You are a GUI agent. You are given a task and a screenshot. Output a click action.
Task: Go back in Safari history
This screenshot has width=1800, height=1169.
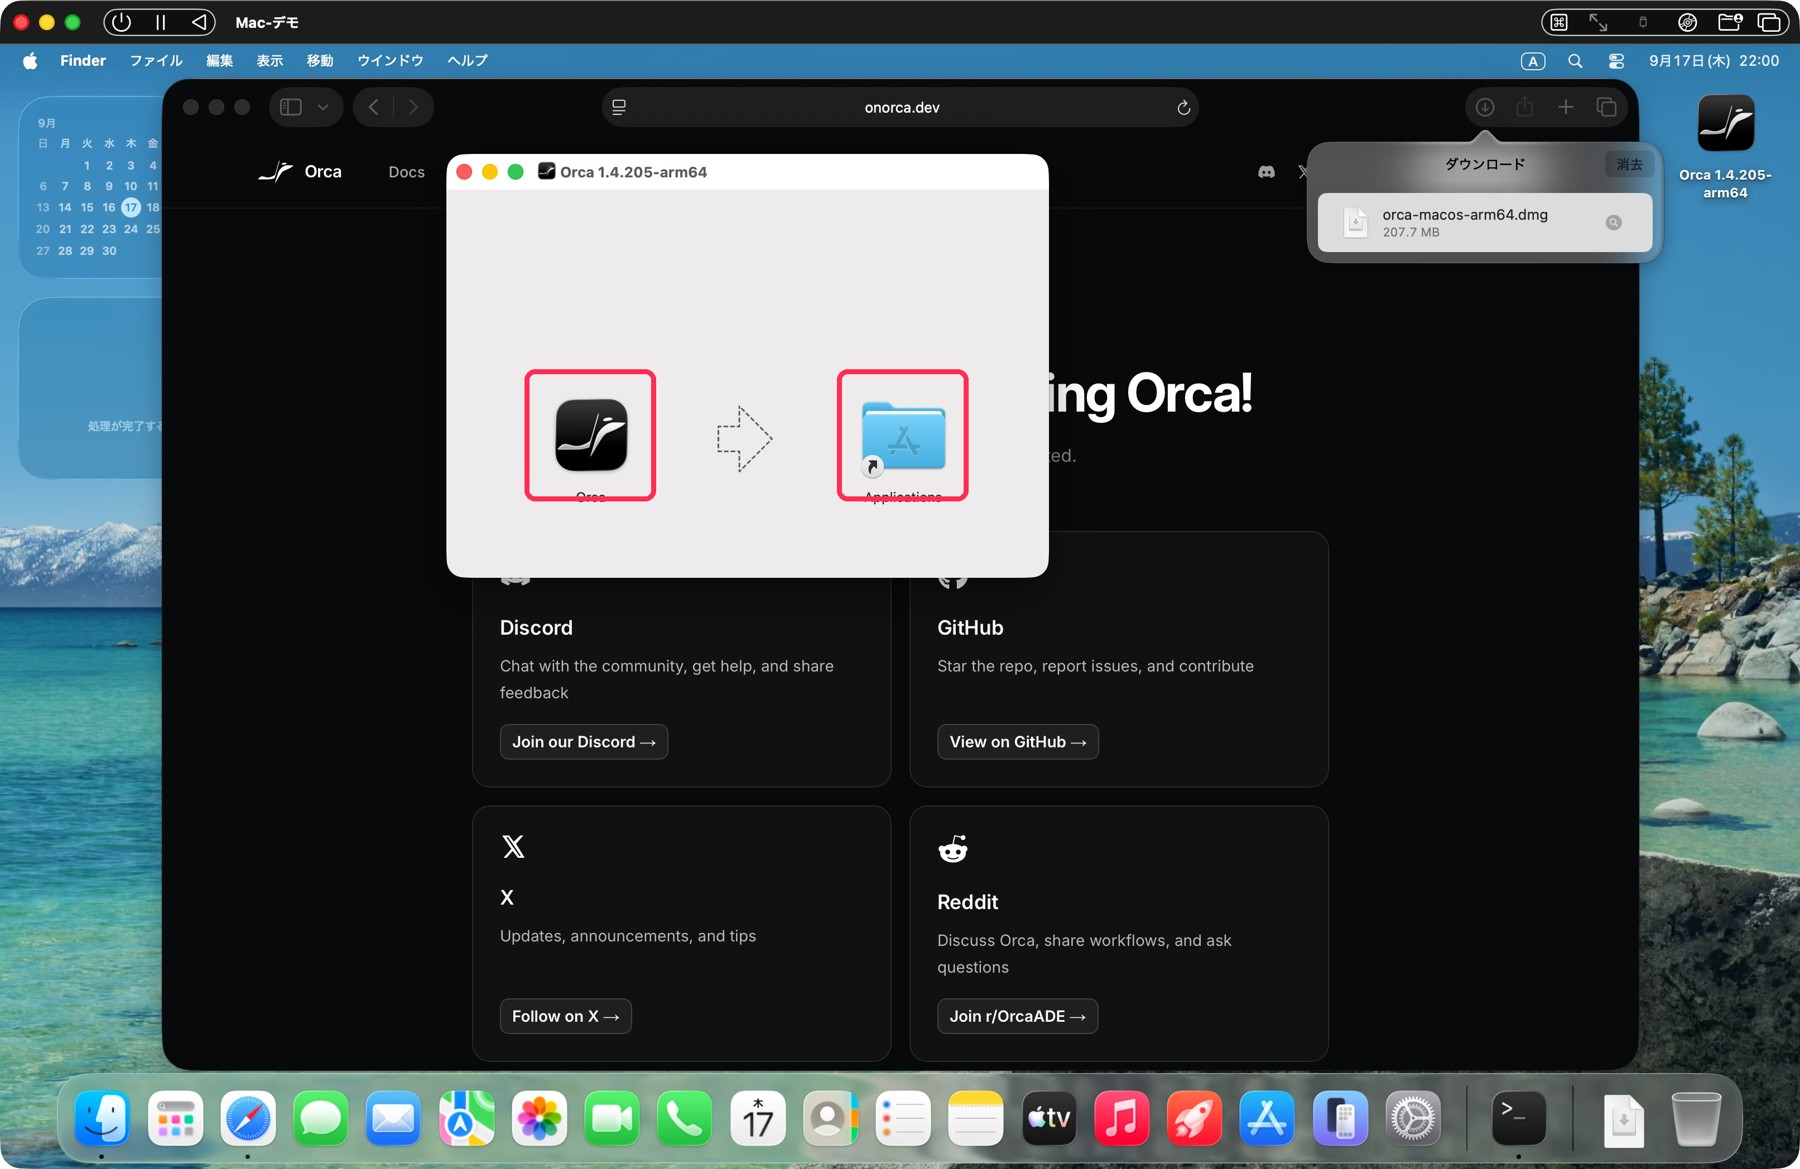click(x=373, y=107)
